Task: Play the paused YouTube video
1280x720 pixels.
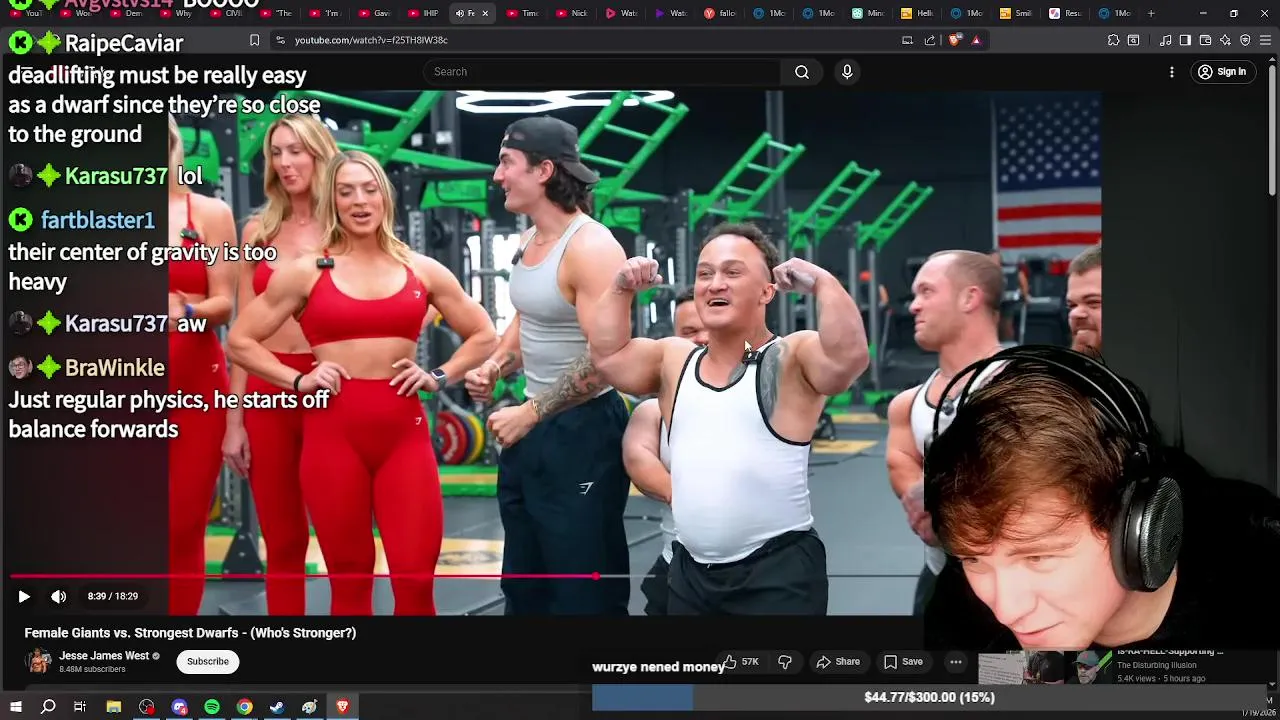Action: (24, 596)
